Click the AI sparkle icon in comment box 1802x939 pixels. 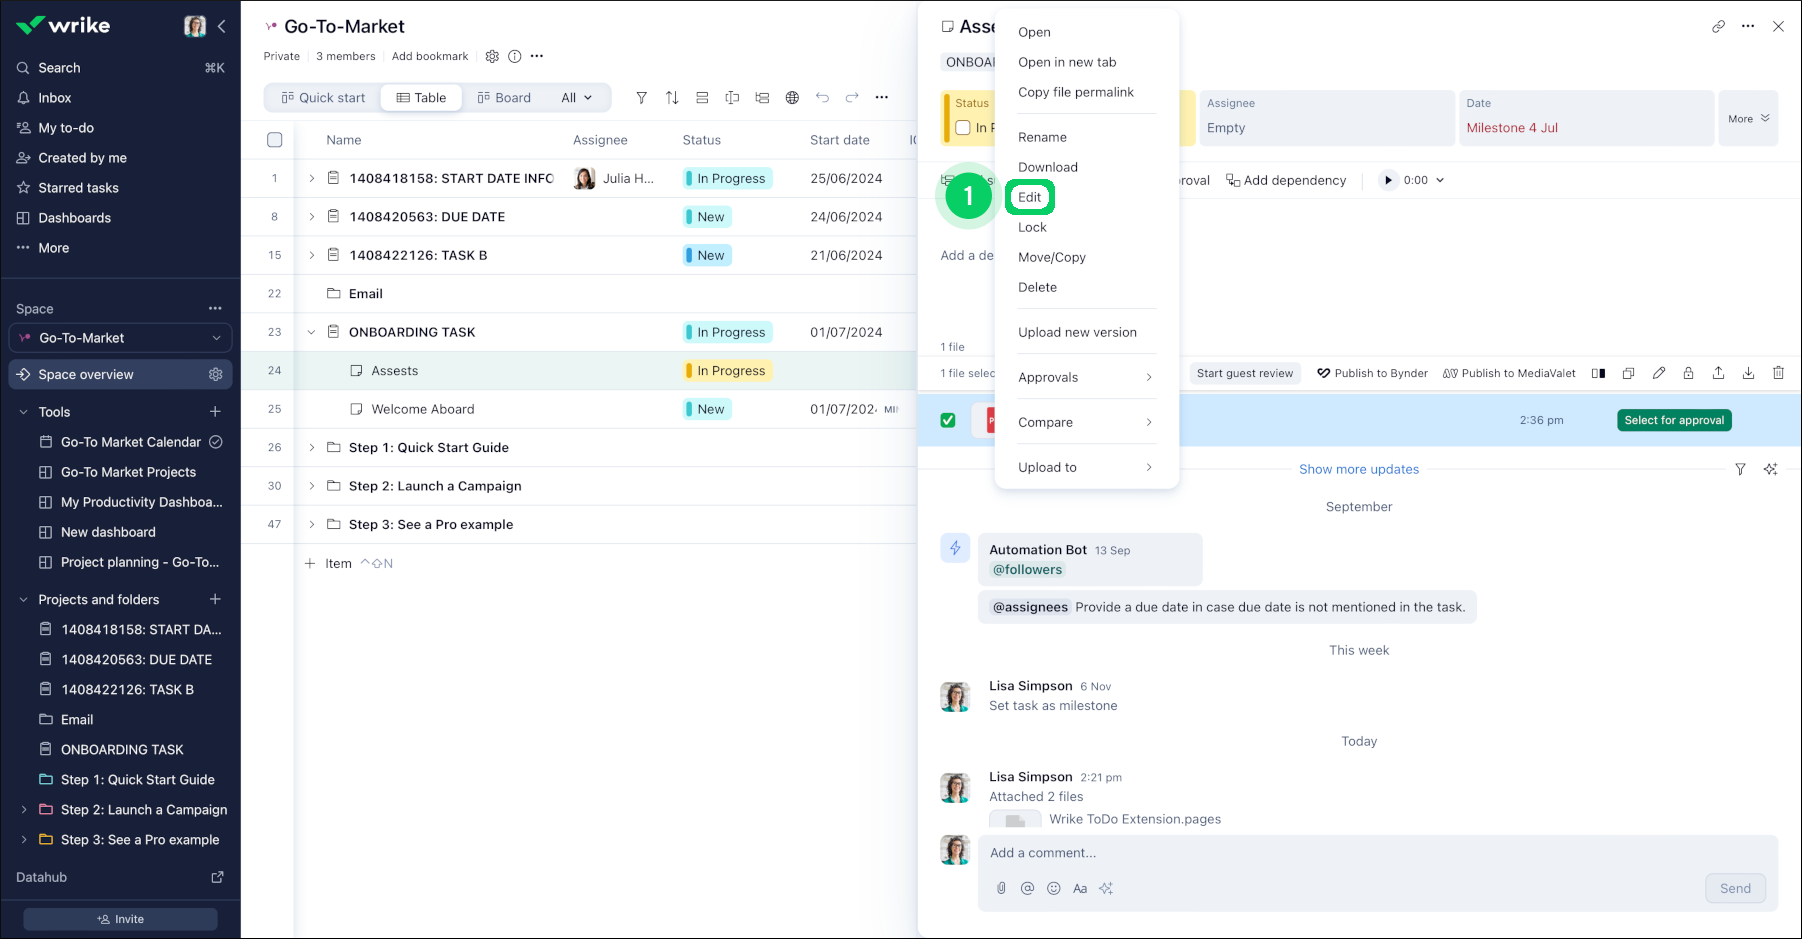click(x=1106, y=888)
